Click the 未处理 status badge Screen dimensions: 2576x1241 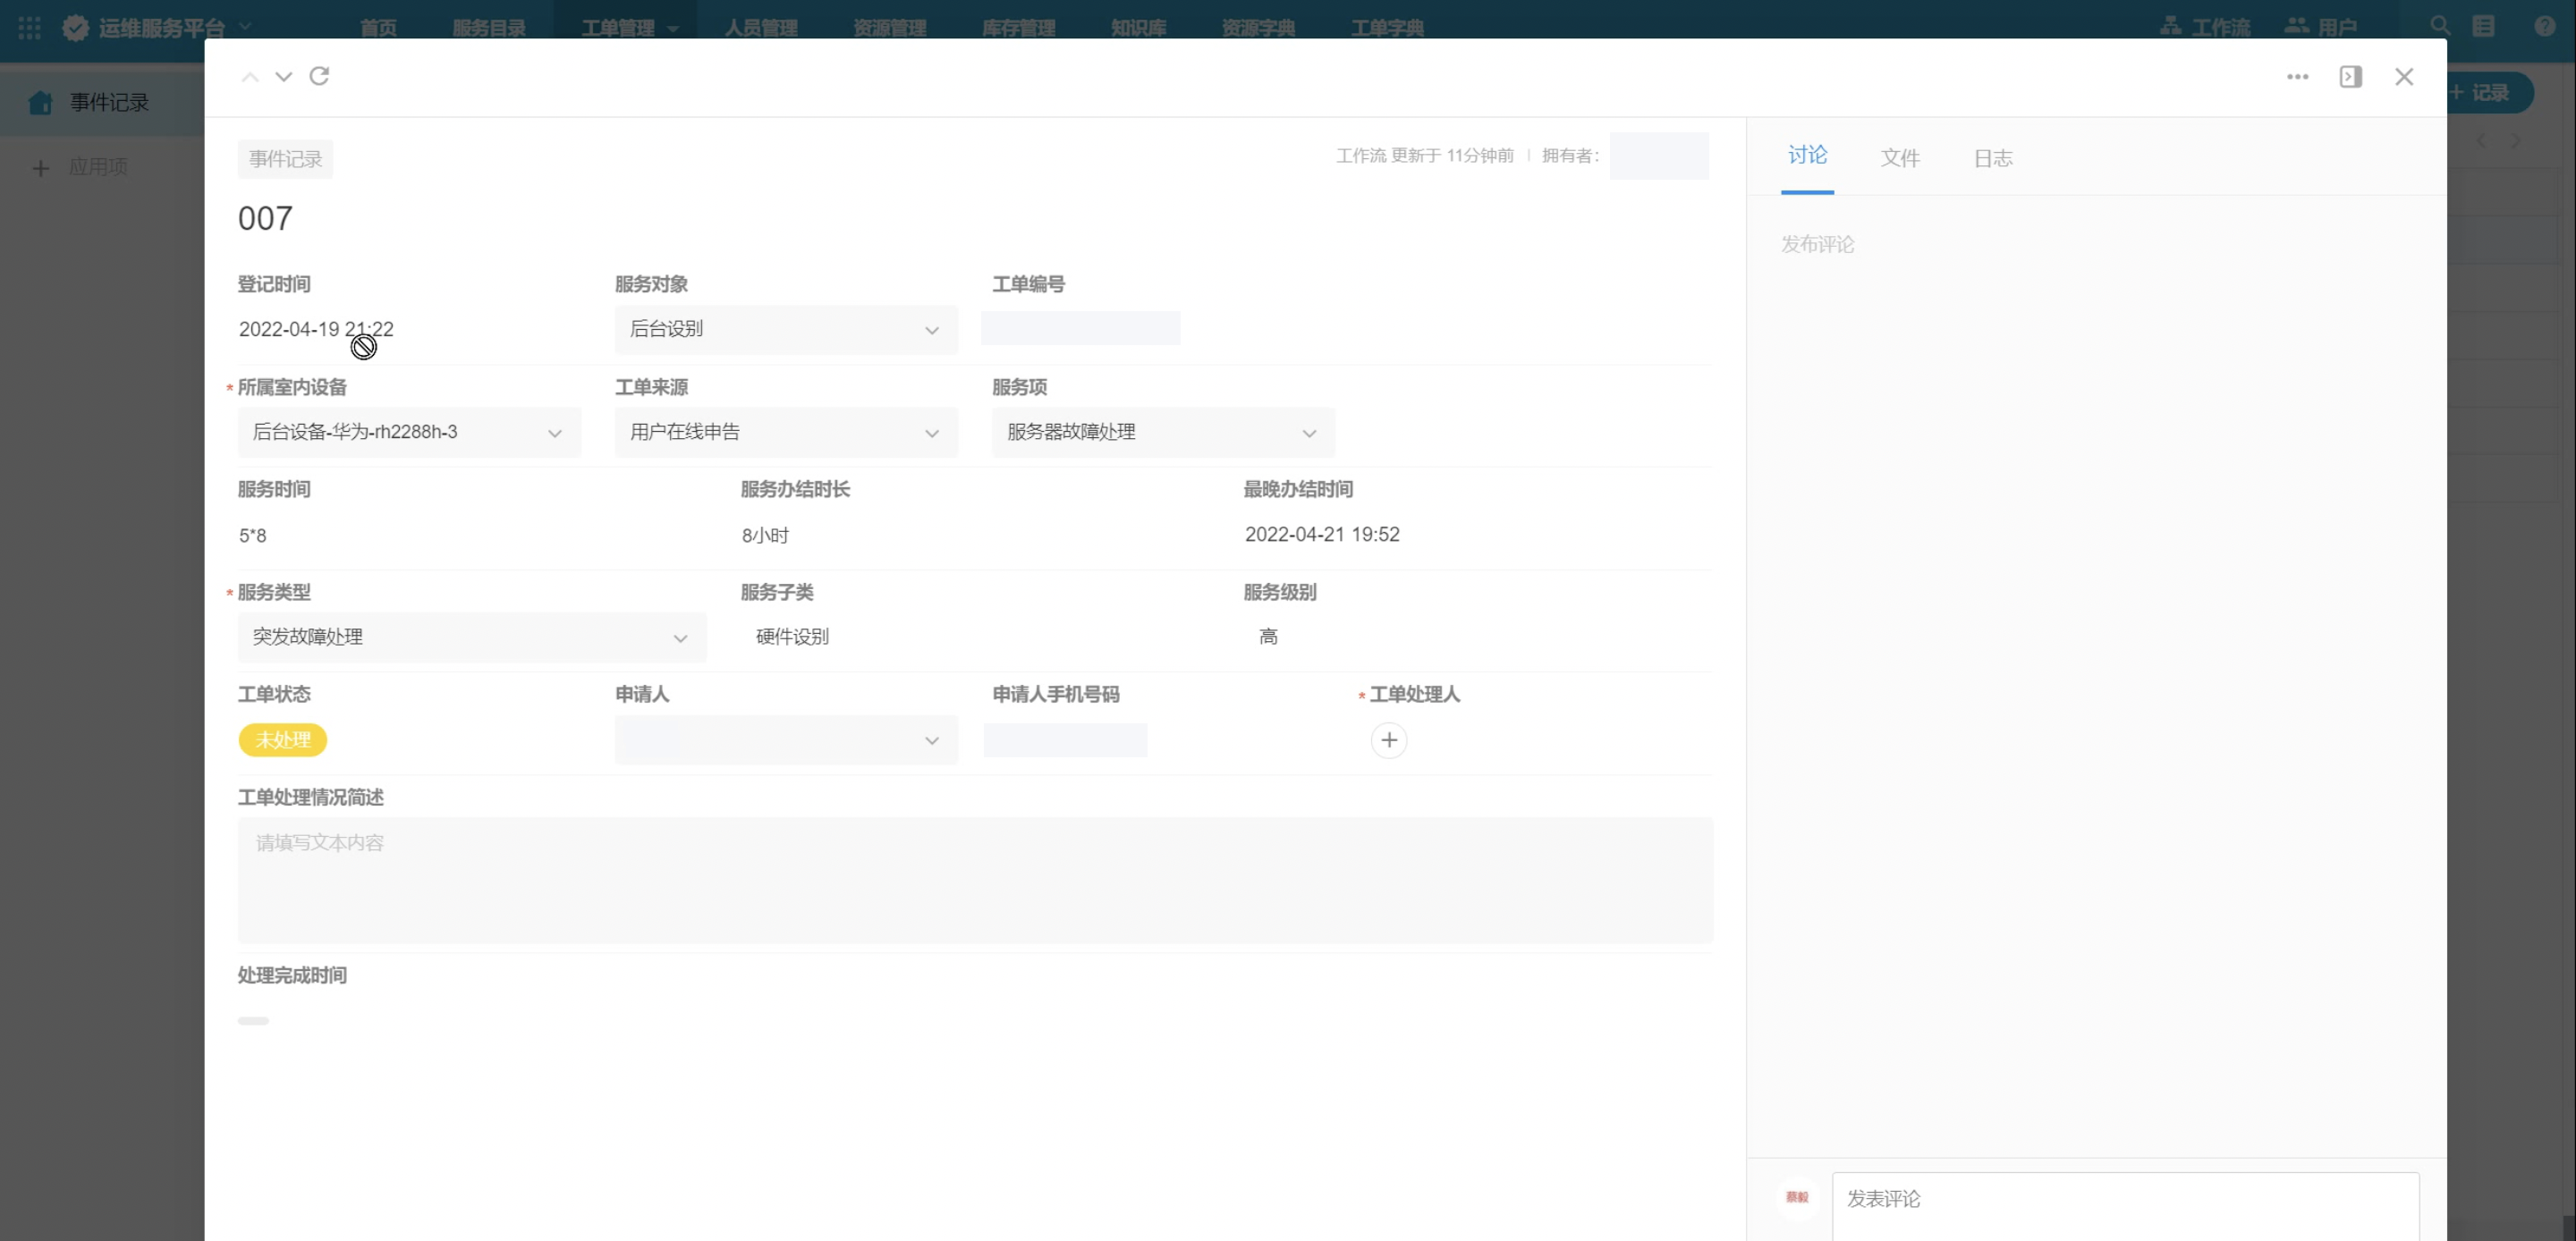point(283,740)
